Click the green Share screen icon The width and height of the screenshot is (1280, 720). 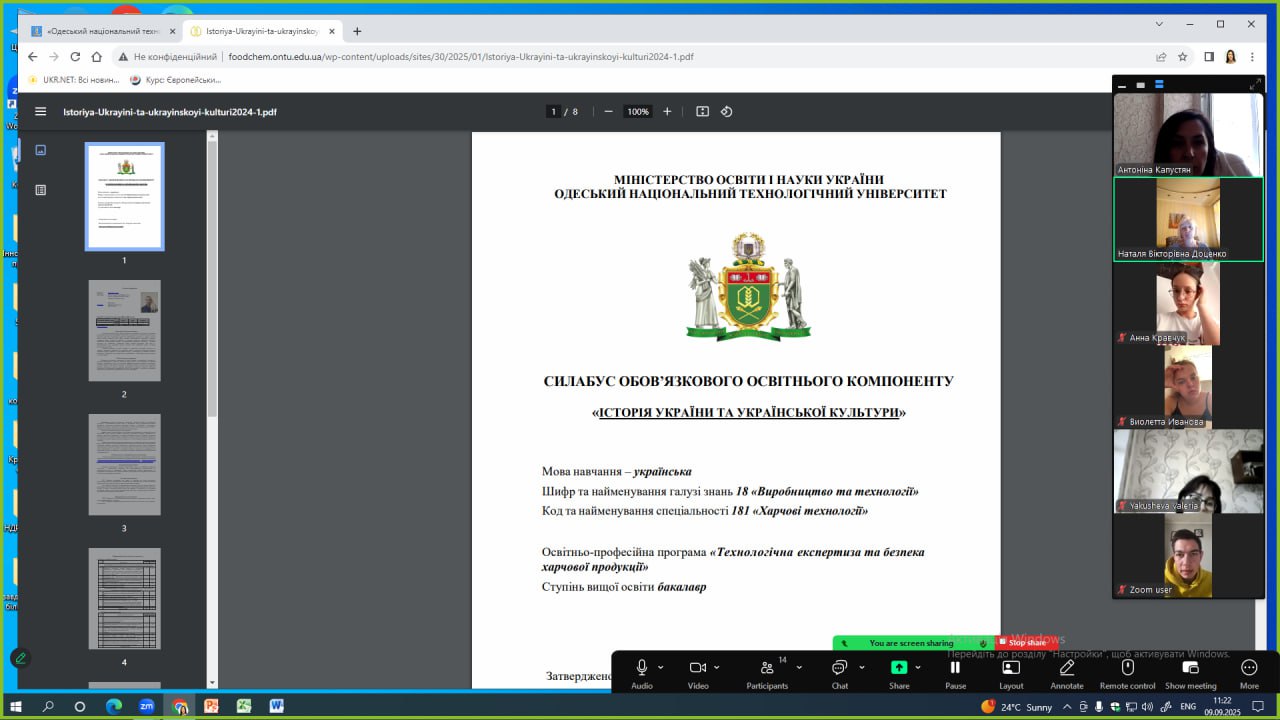pyautogui.click(x=899, y=667)
